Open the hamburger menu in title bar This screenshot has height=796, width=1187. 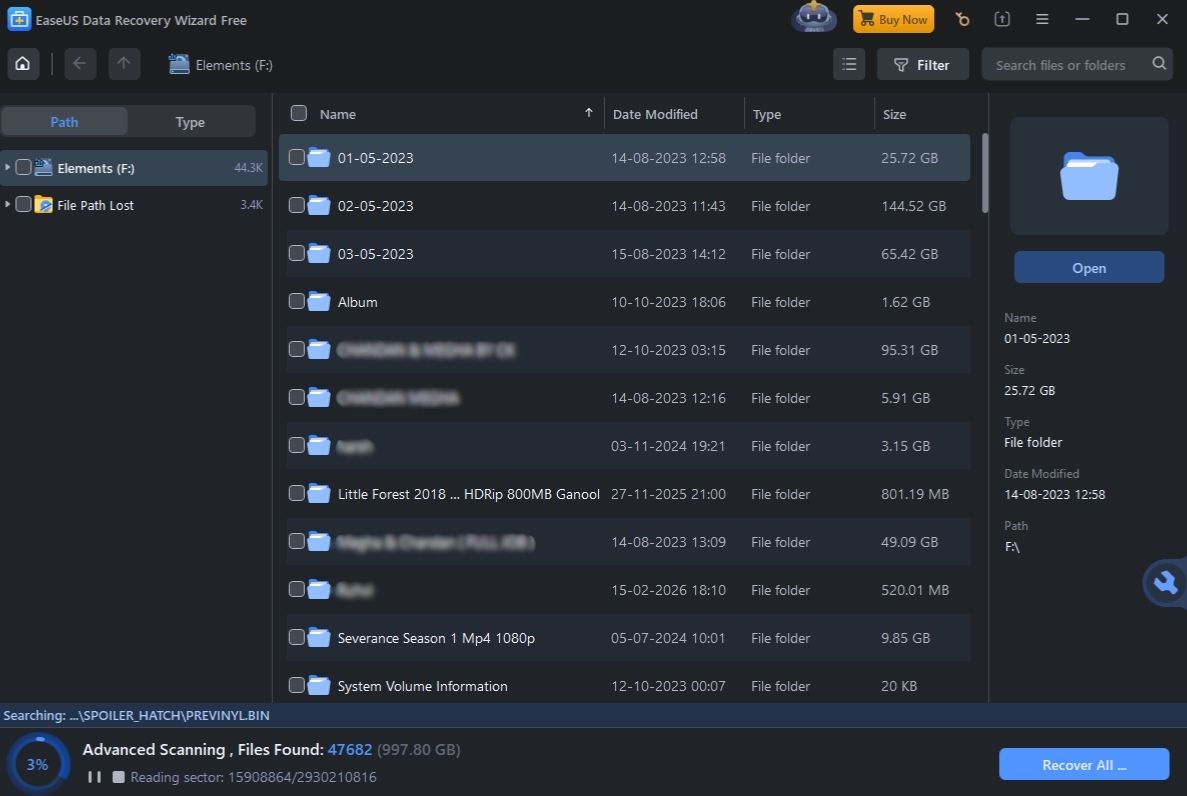1042,19
